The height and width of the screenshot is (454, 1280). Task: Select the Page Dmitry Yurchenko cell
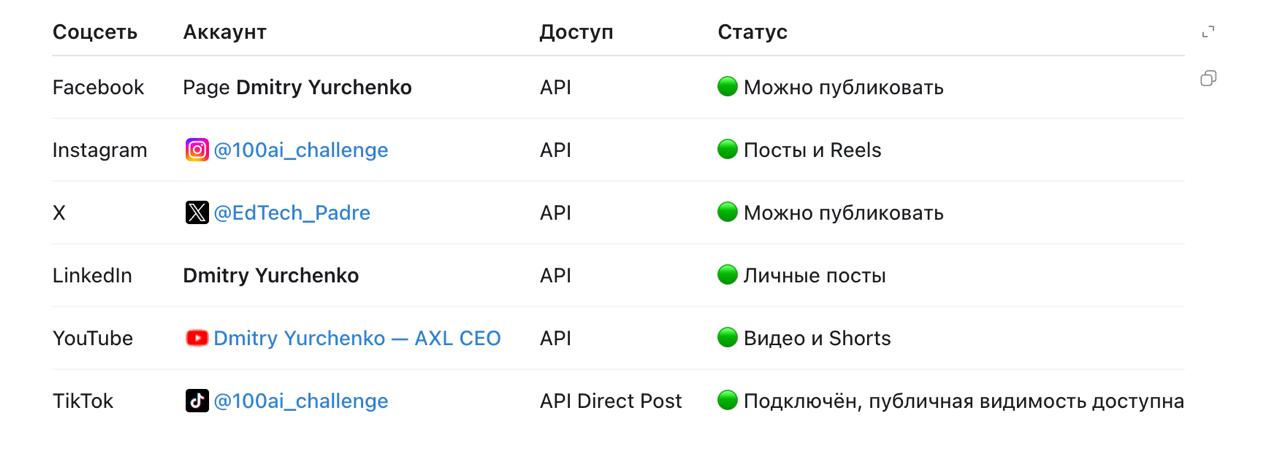[x=297, y=87]
